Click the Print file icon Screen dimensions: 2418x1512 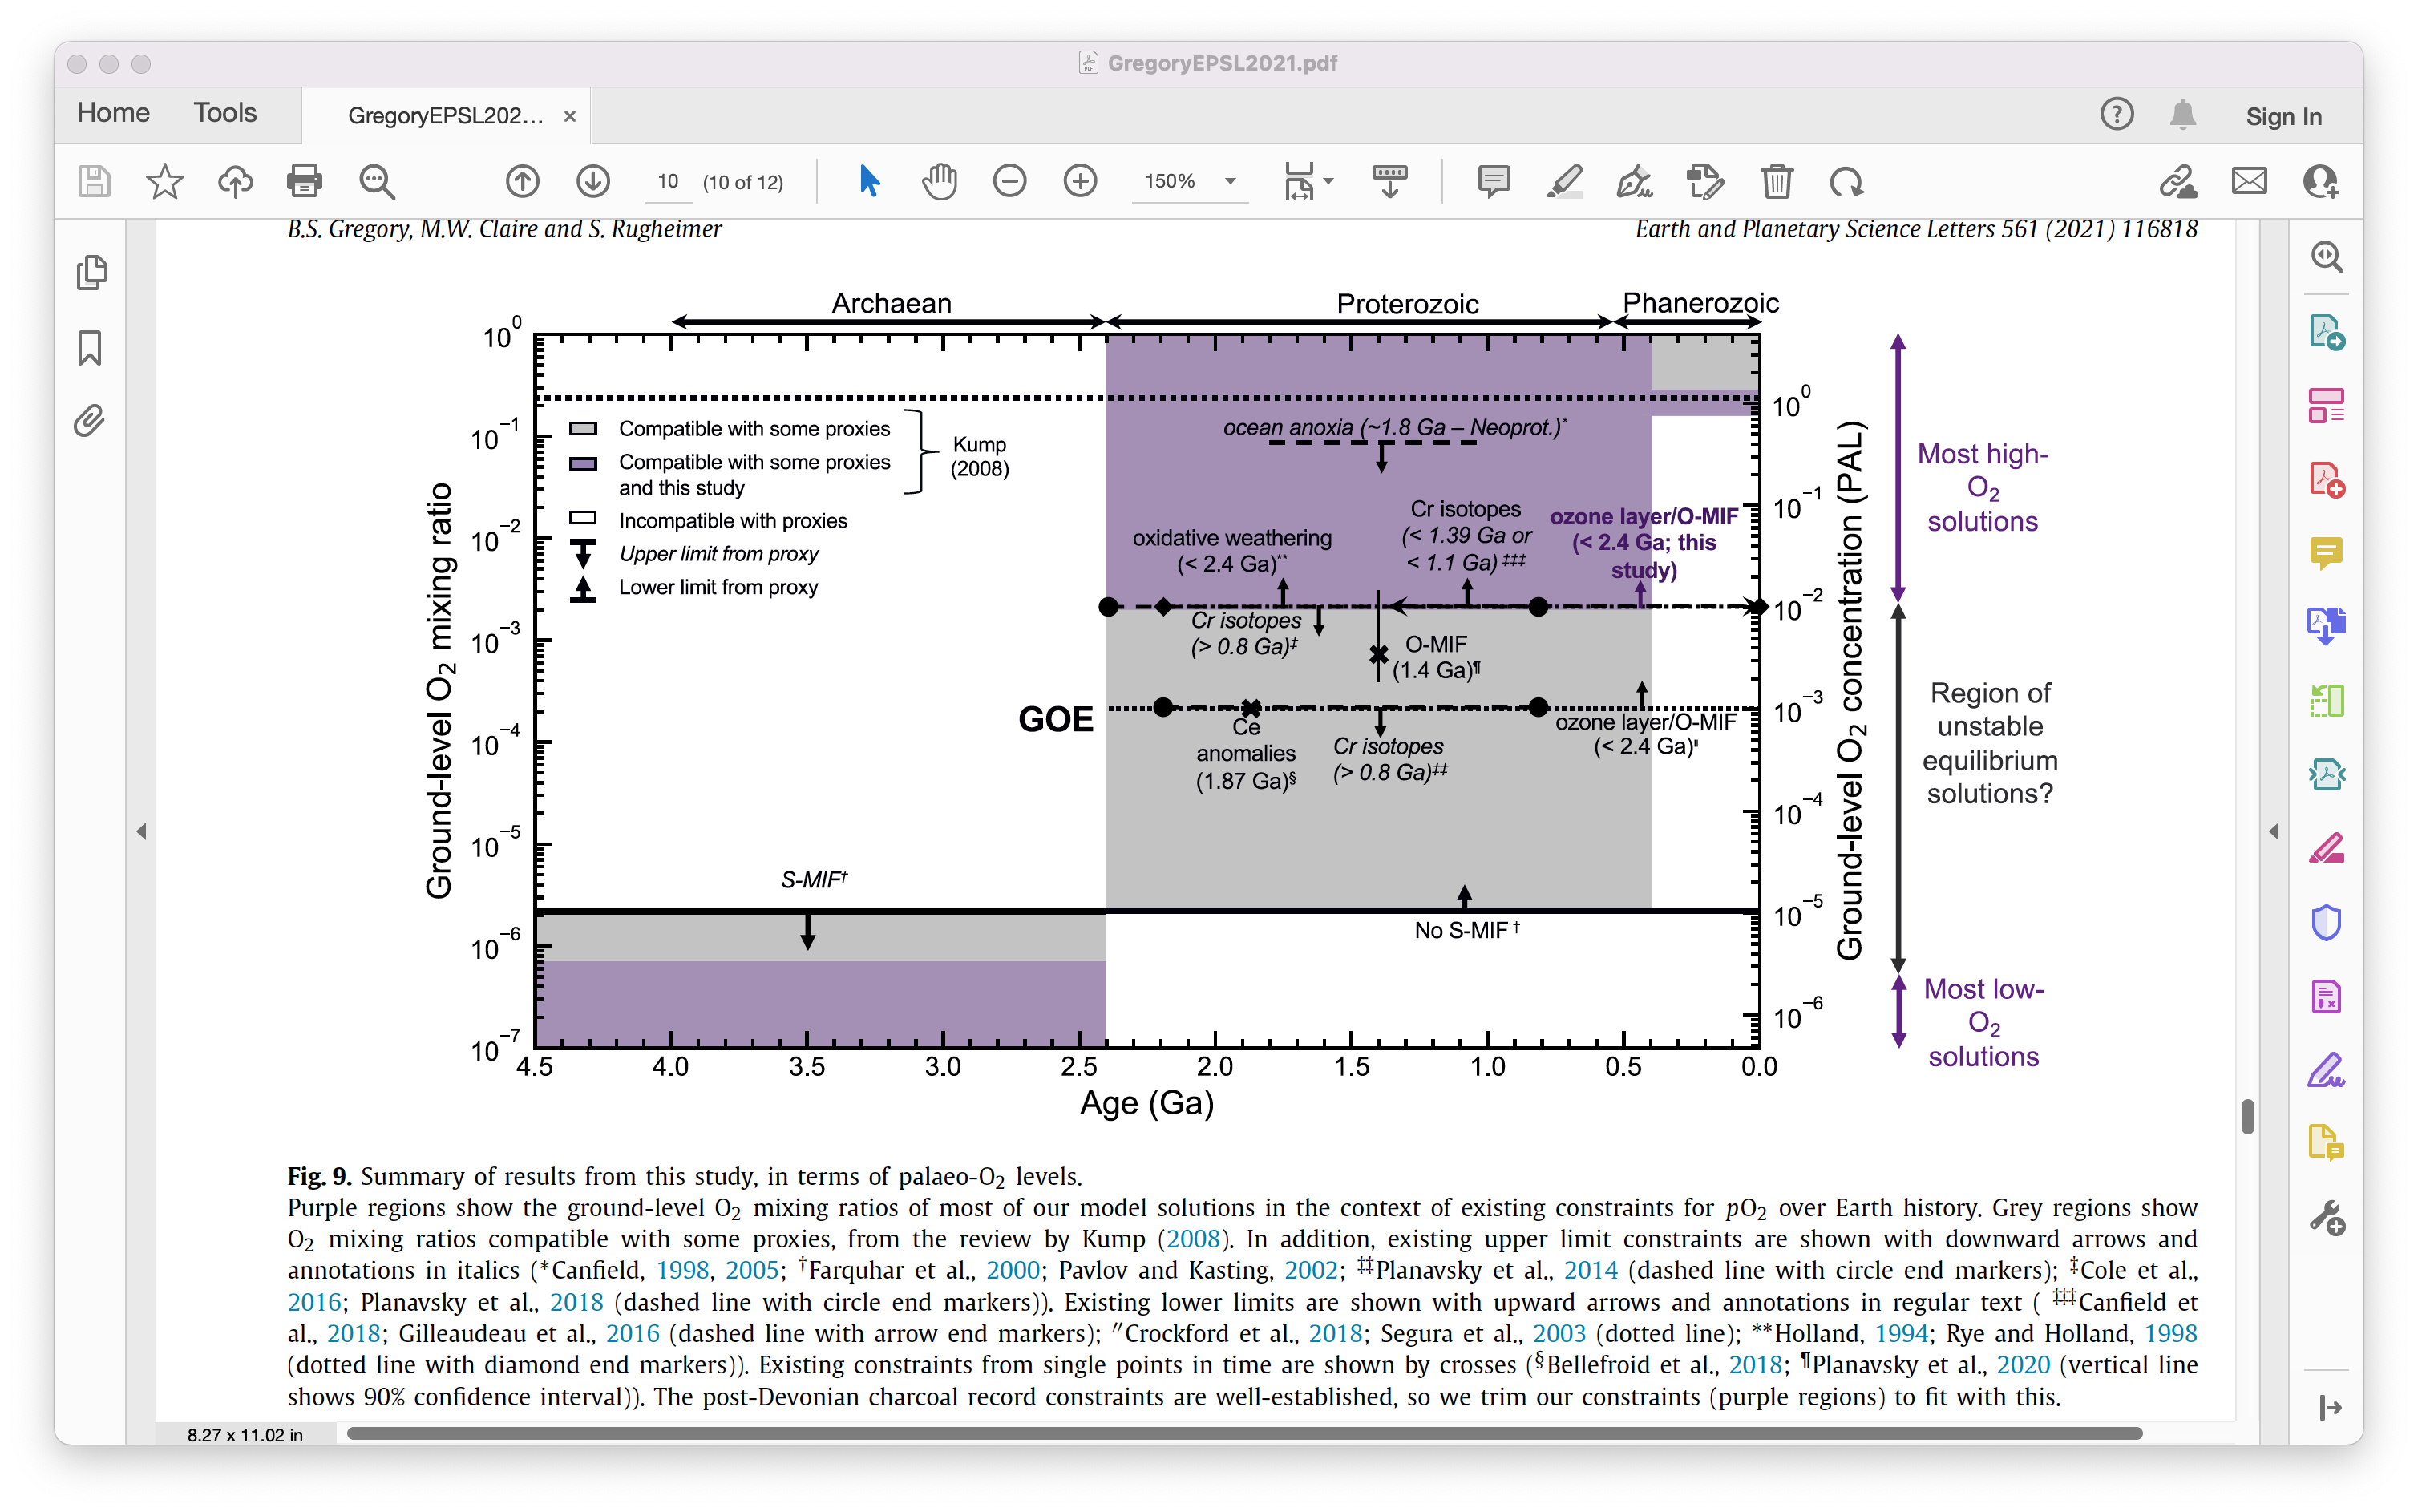point(304,181)
